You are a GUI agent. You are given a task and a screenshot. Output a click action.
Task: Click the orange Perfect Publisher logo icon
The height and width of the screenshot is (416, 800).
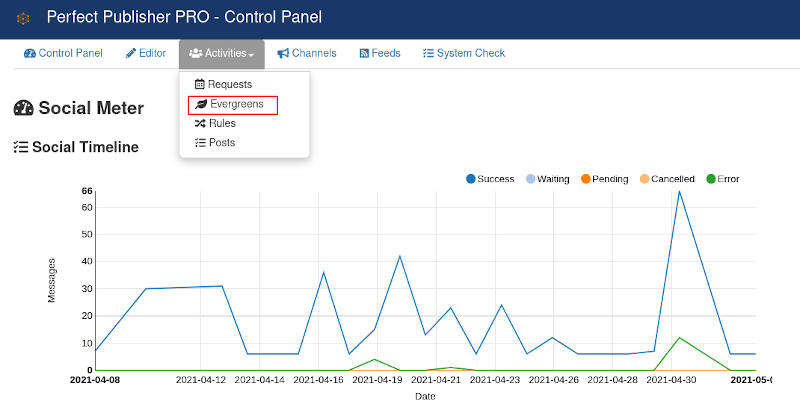[x=23, y=19]
